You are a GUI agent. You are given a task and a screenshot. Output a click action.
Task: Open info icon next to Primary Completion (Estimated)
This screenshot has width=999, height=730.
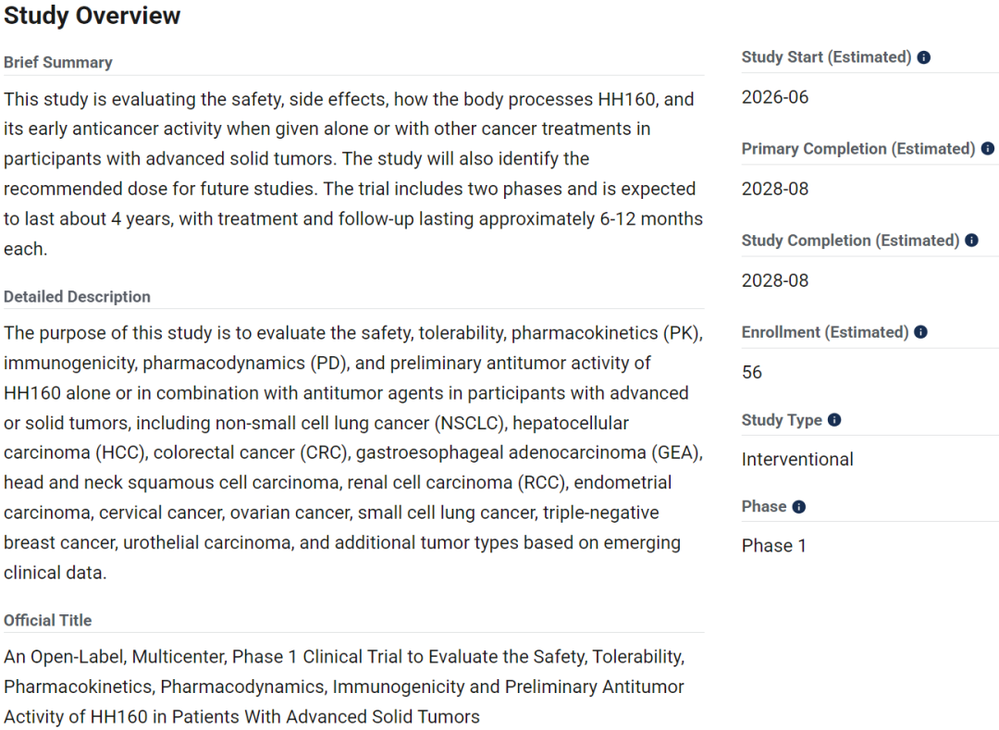[988, 148]
